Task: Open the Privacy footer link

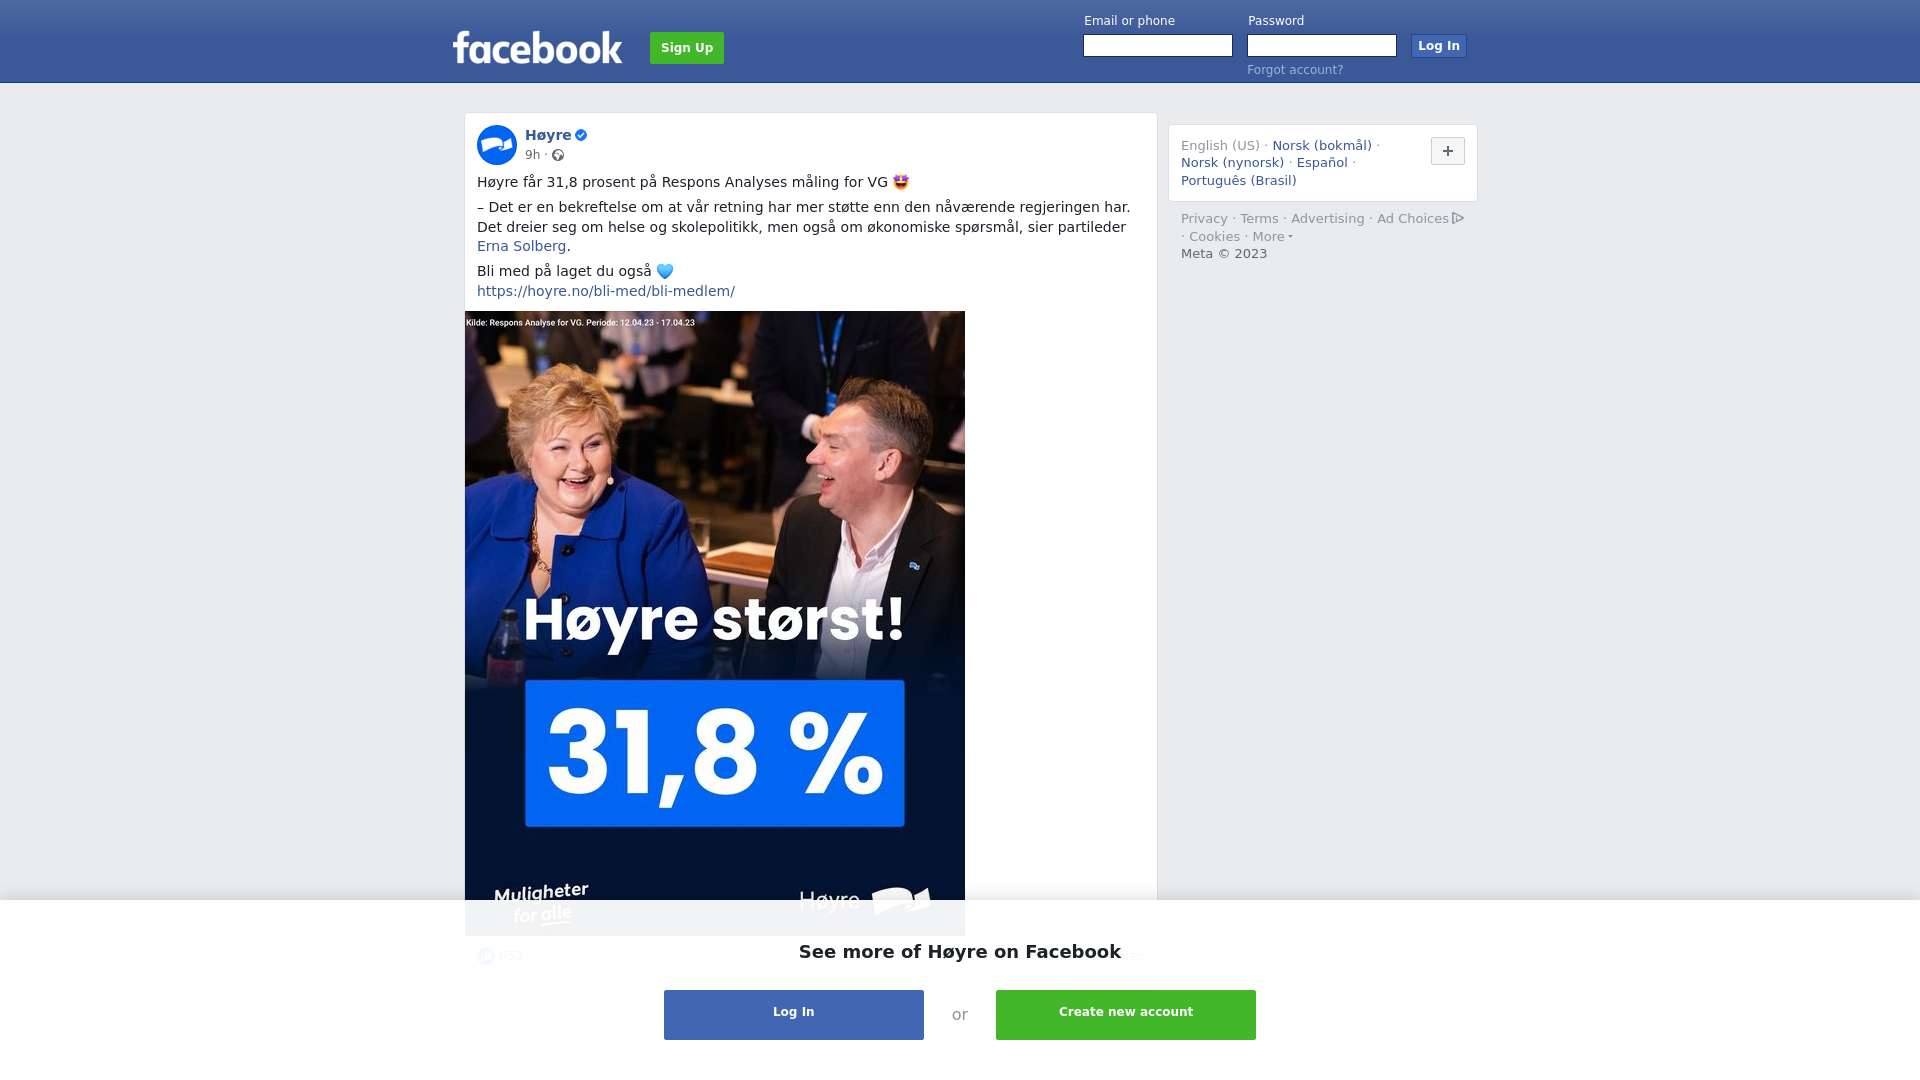Action: pos(1204,219)
